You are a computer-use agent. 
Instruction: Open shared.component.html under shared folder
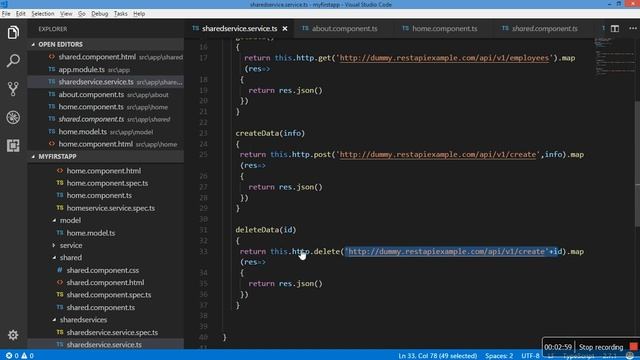[106, 282]
